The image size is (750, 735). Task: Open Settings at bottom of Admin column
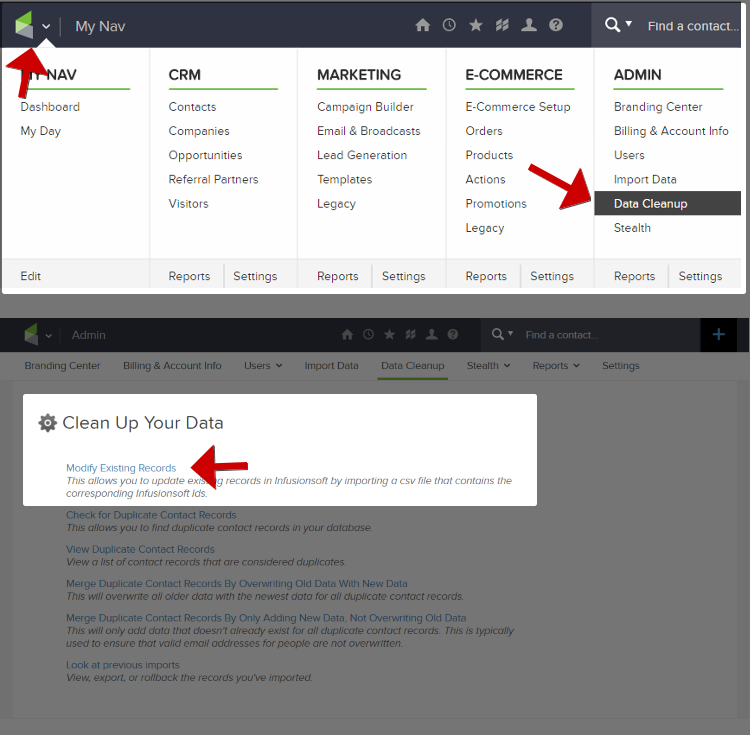[x=700, y=276]
